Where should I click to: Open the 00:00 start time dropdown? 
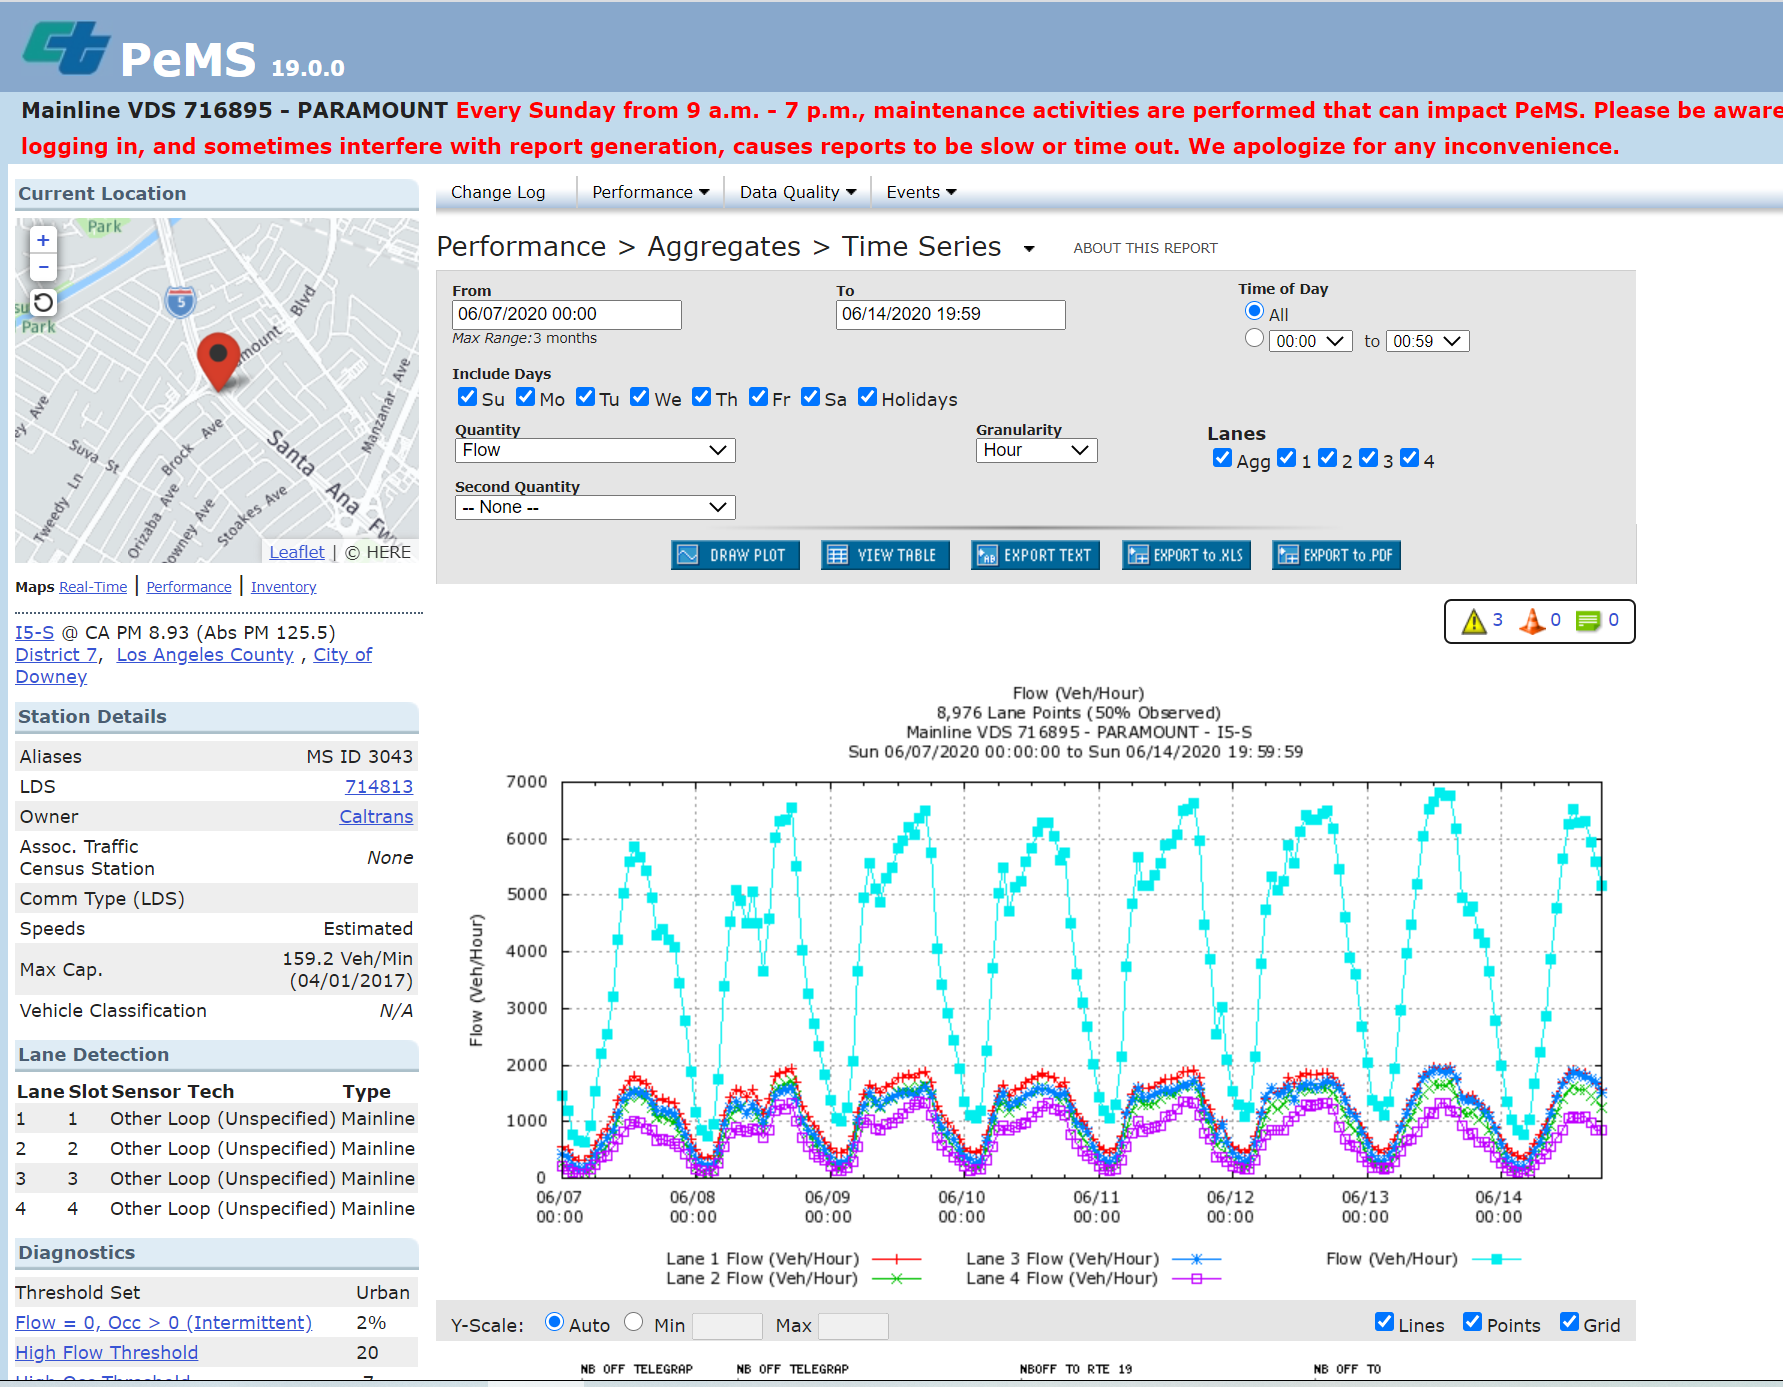pyautogui.click(x=1310, y=341)
